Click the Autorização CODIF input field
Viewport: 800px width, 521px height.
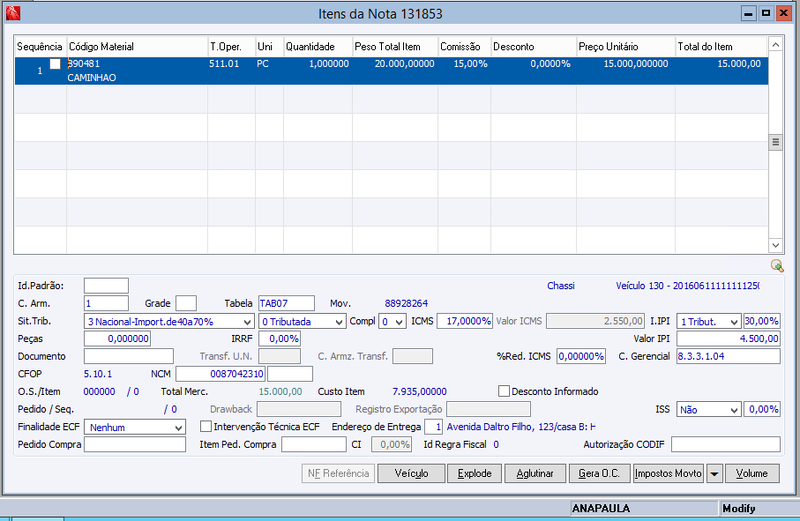(726, 444)
